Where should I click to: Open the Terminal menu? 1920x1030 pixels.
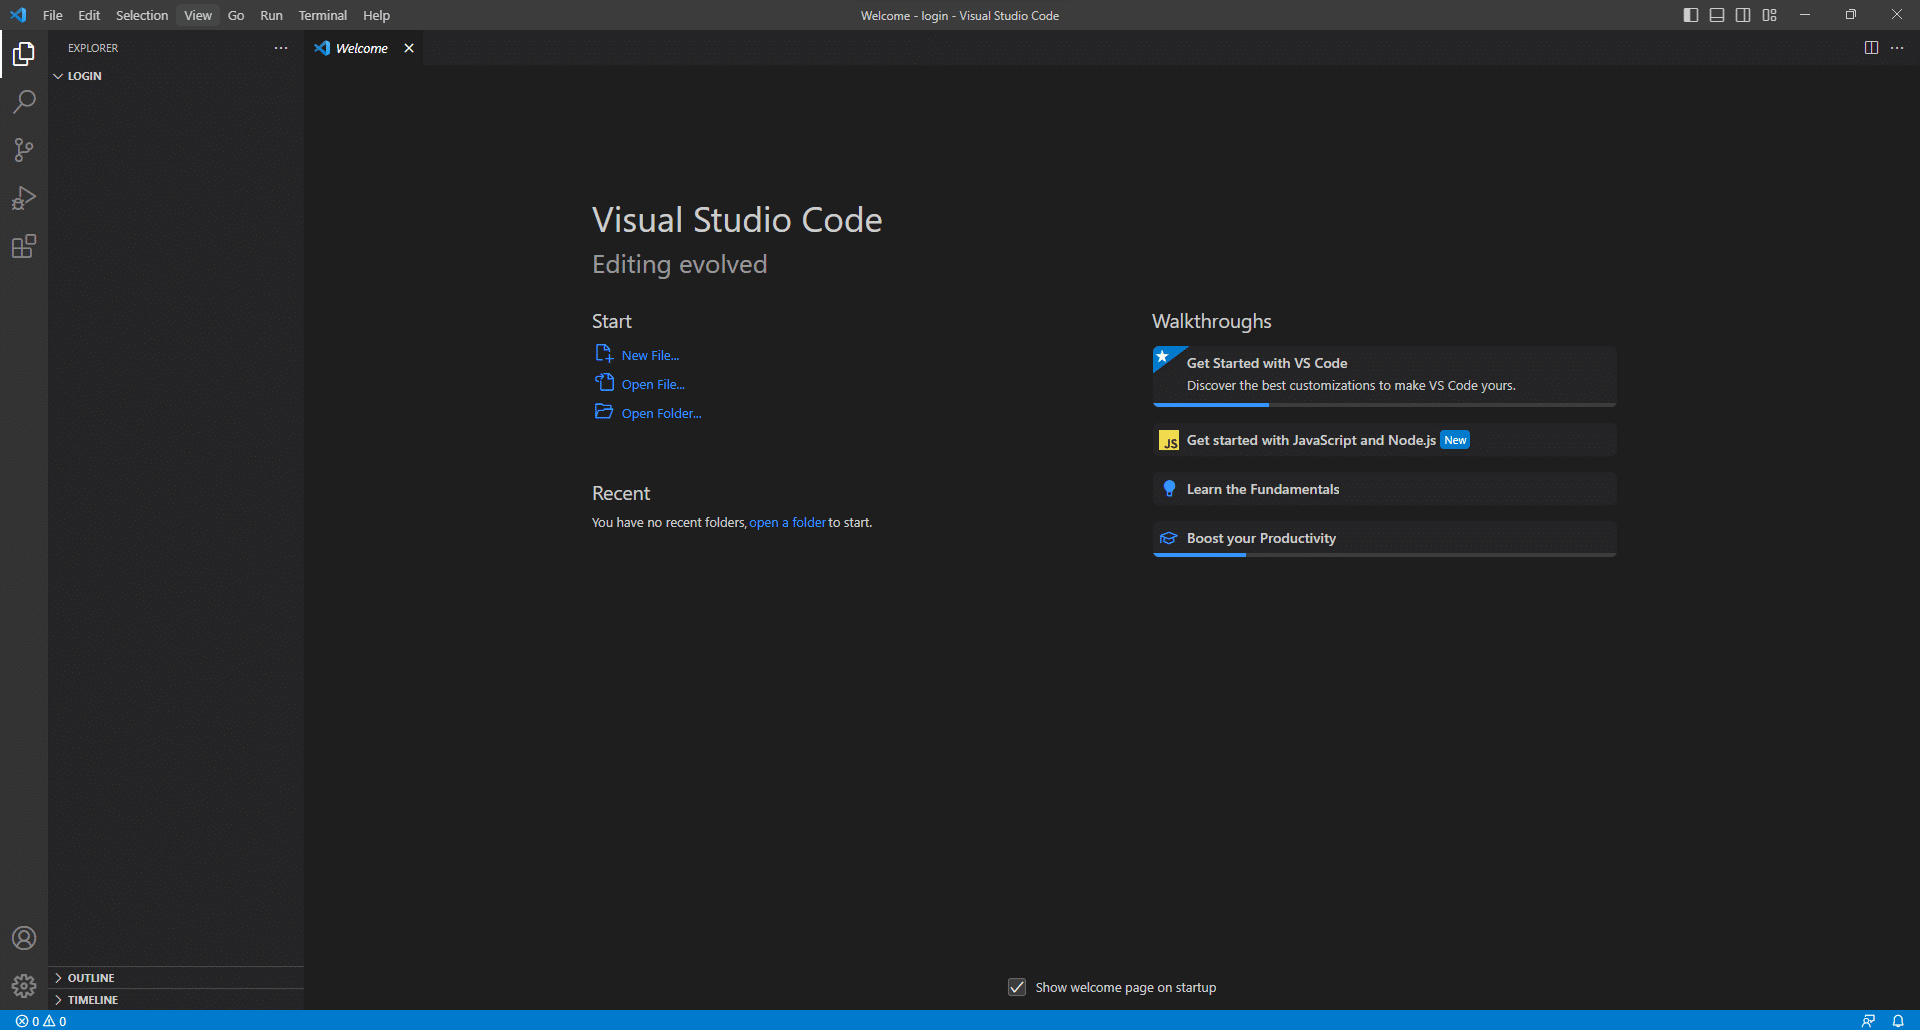pos(323,15)
